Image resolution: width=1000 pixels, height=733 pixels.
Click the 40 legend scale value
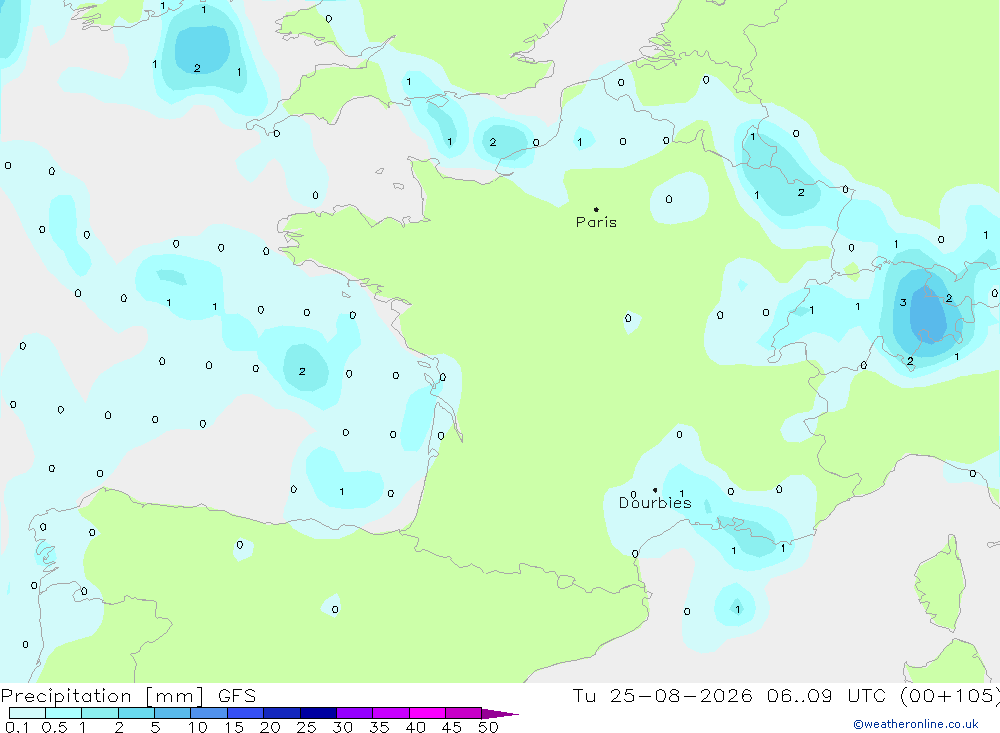tap(416, 727)
